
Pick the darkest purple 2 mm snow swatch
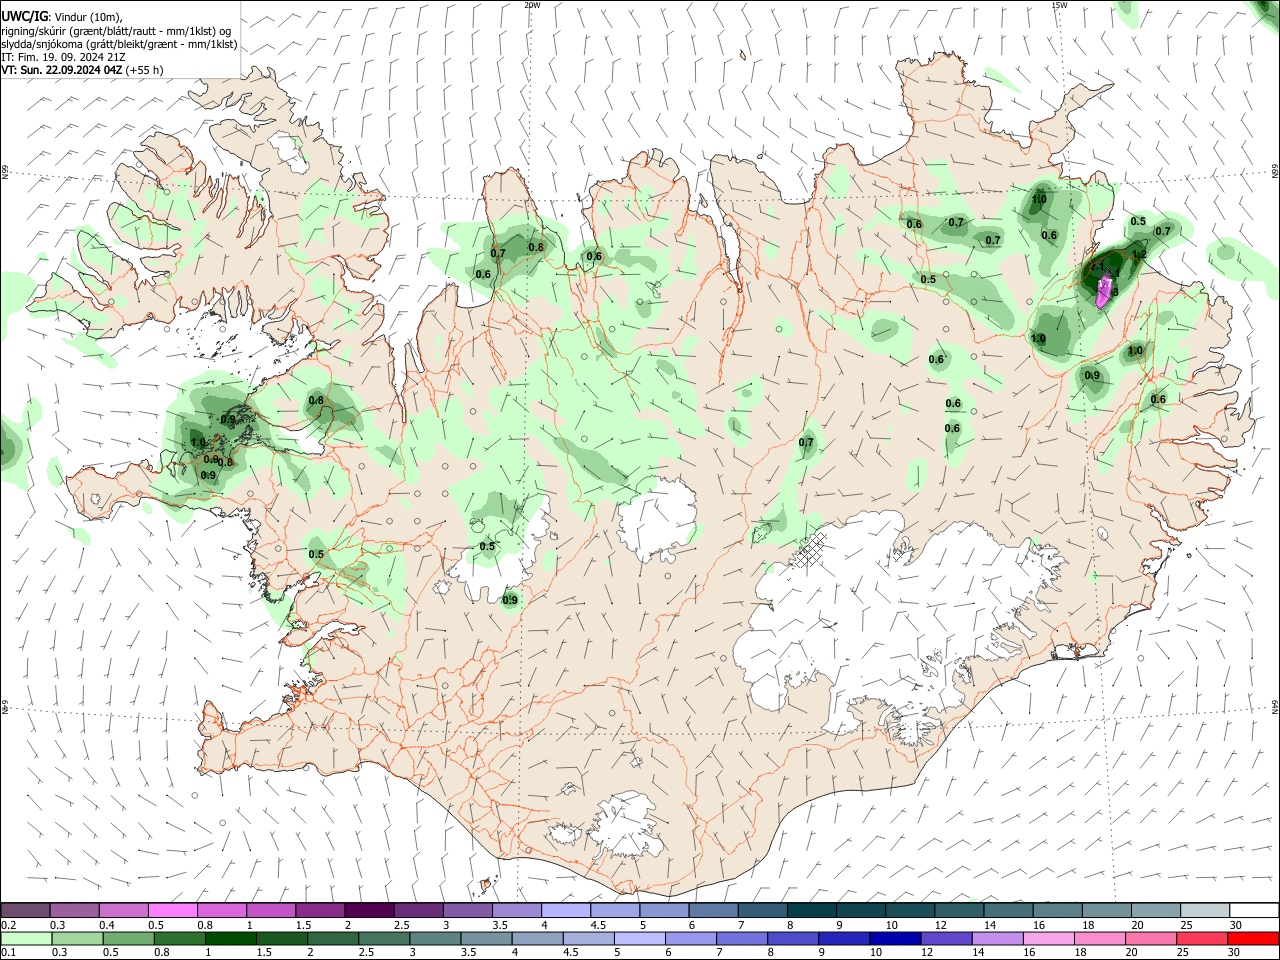(x=368, y=910)
